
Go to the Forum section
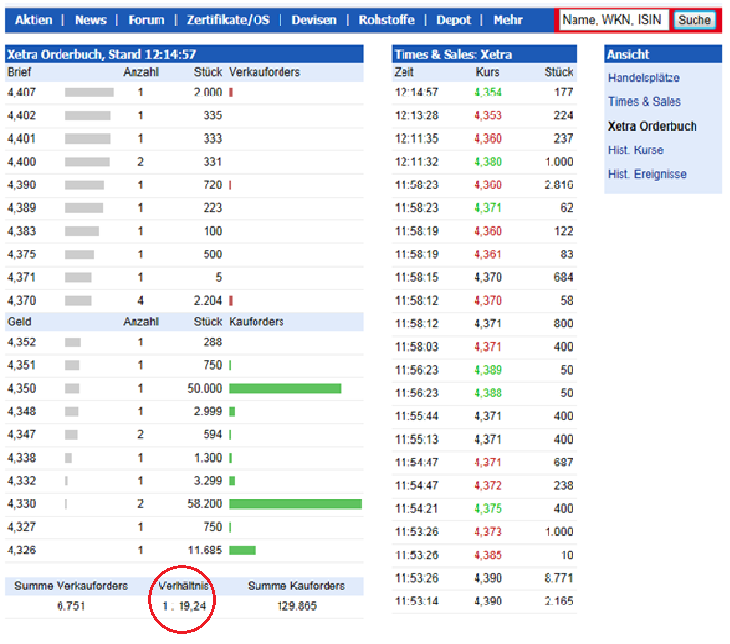146,20
